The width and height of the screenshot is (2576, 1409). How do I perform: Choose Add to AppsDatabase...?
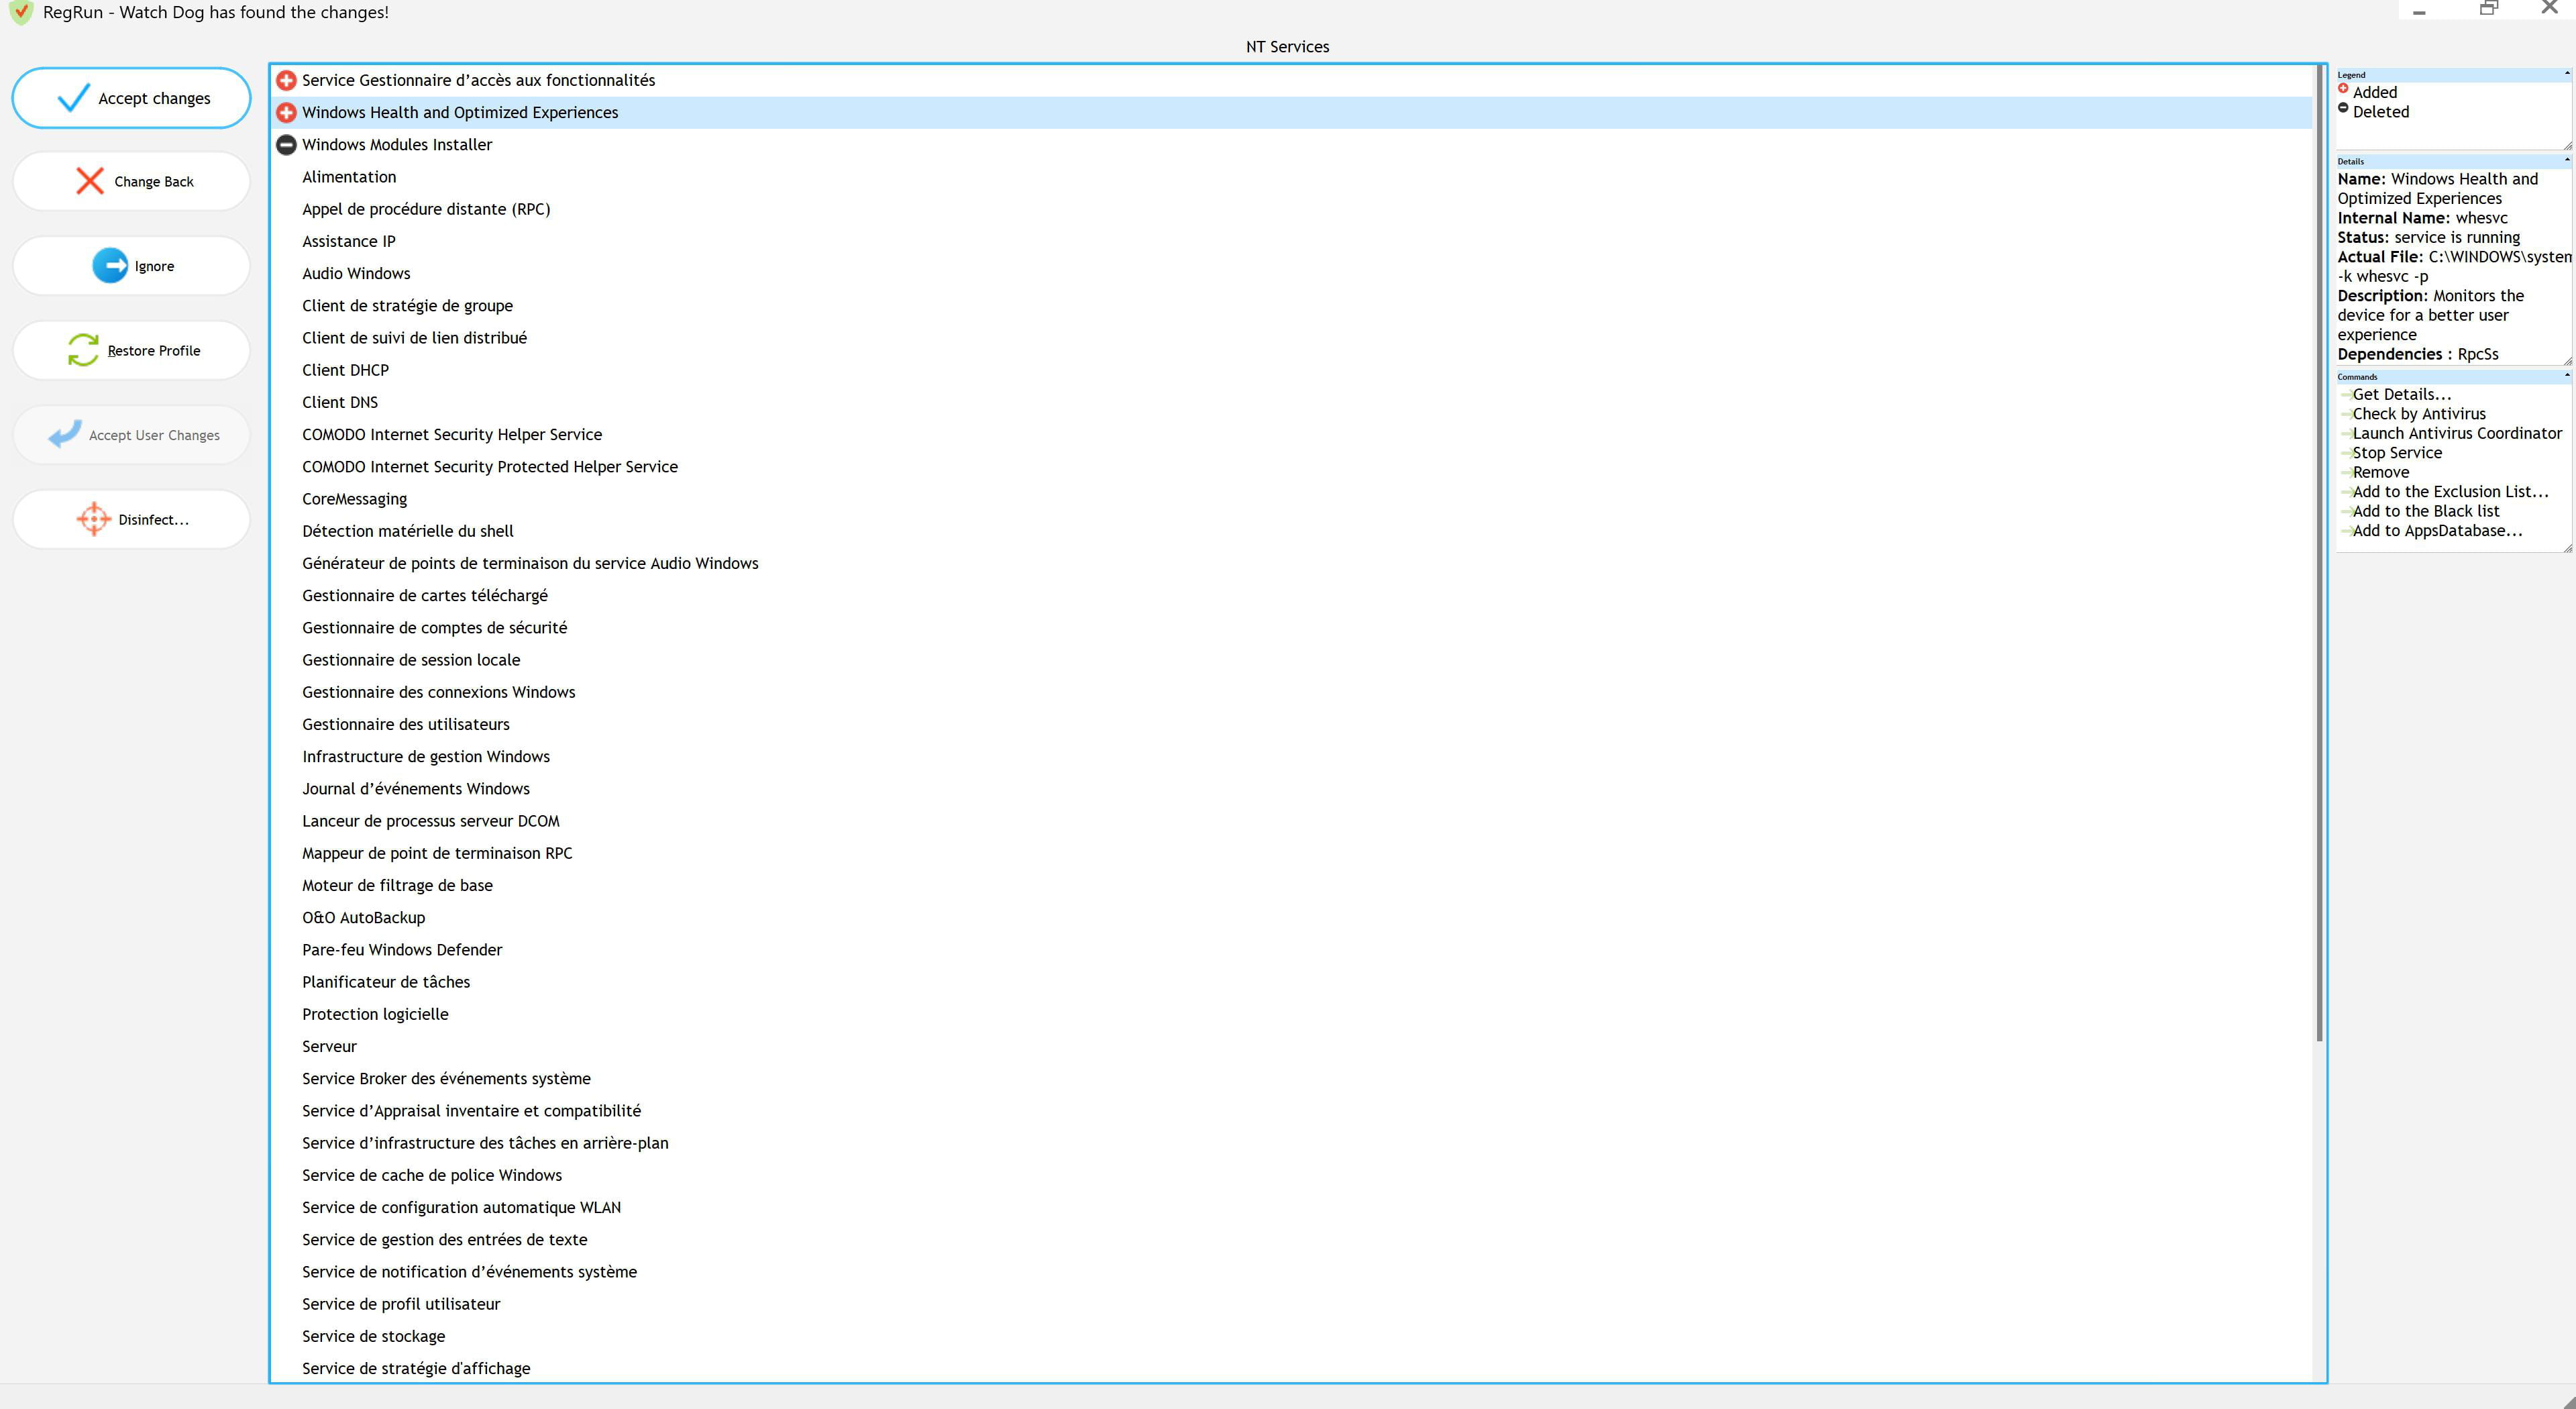2437,530
